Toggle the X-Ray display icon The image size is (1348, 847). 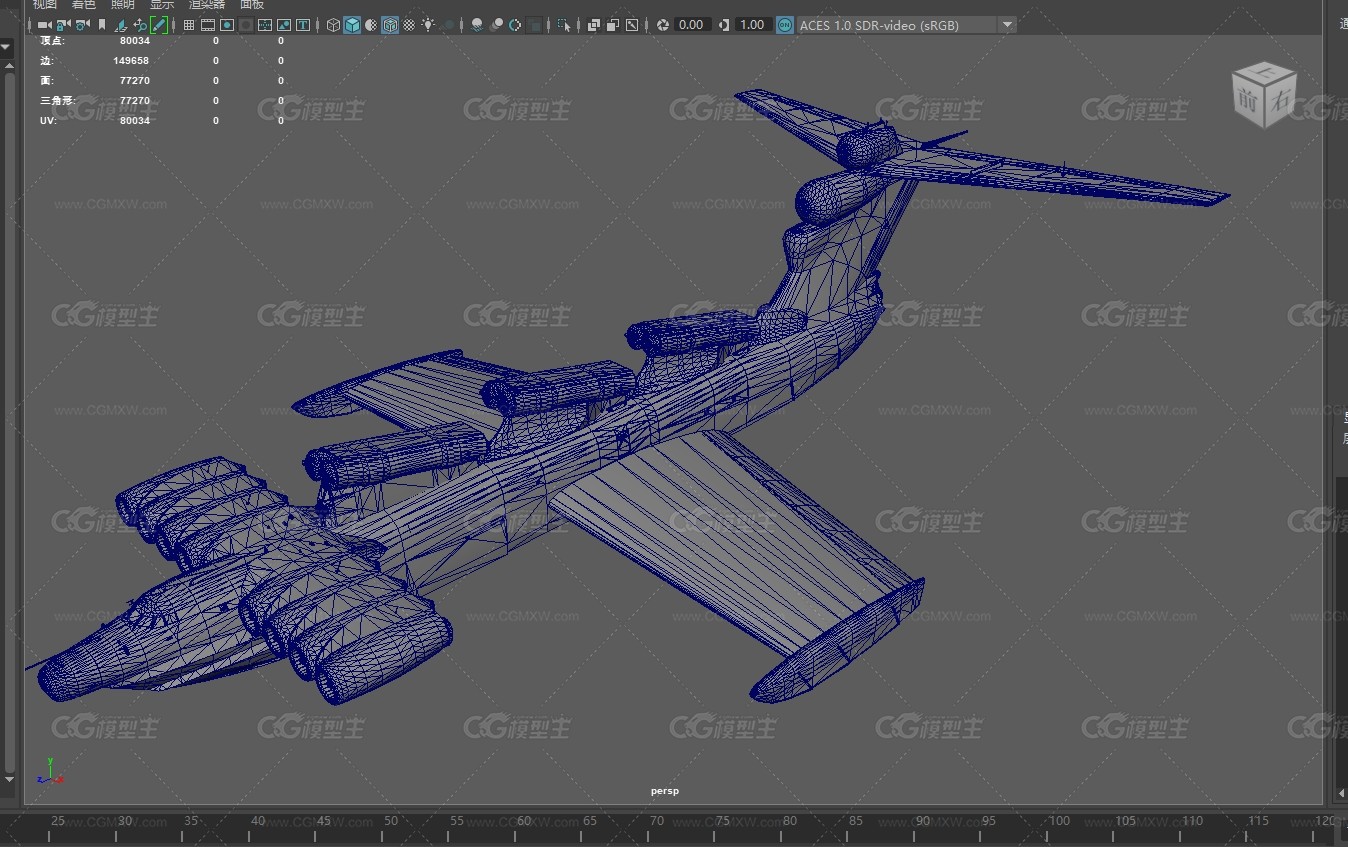594,25
